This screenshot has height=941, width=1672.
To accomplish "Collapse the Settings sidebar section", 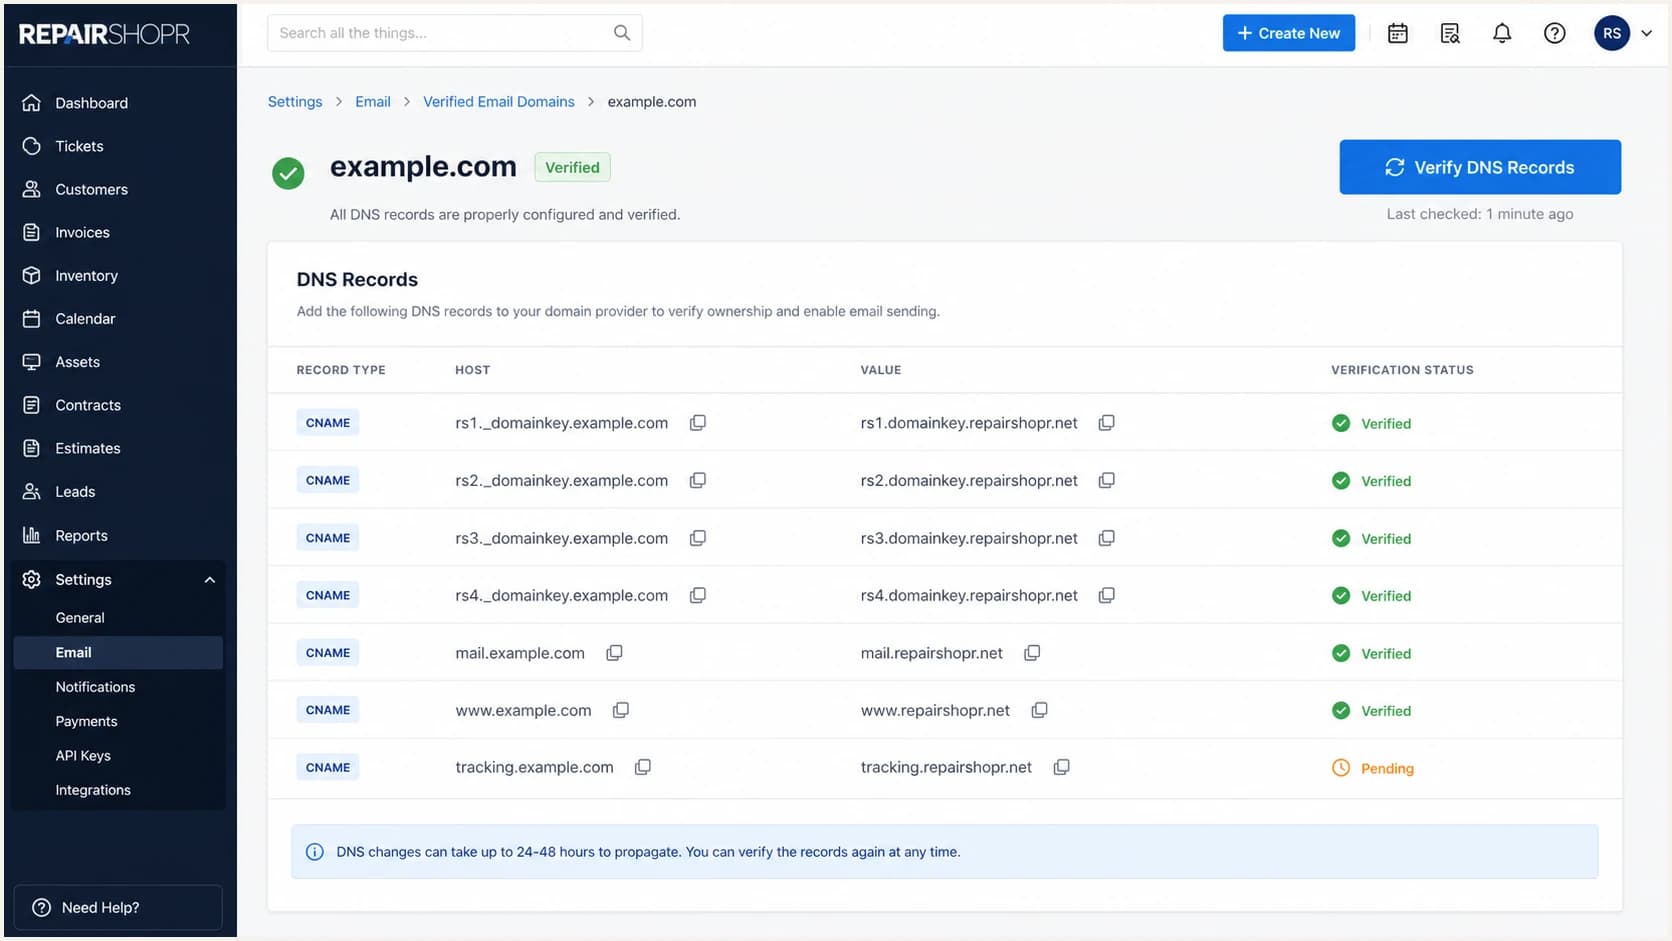I will click(x=210, y=580).
